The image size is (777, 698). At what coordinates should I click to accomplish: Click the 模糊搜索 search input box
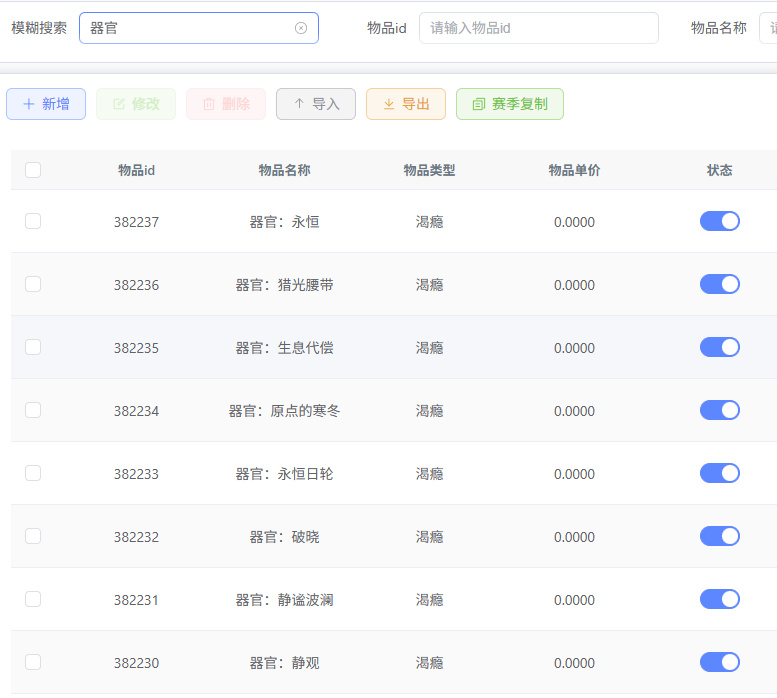pos(190,28)
